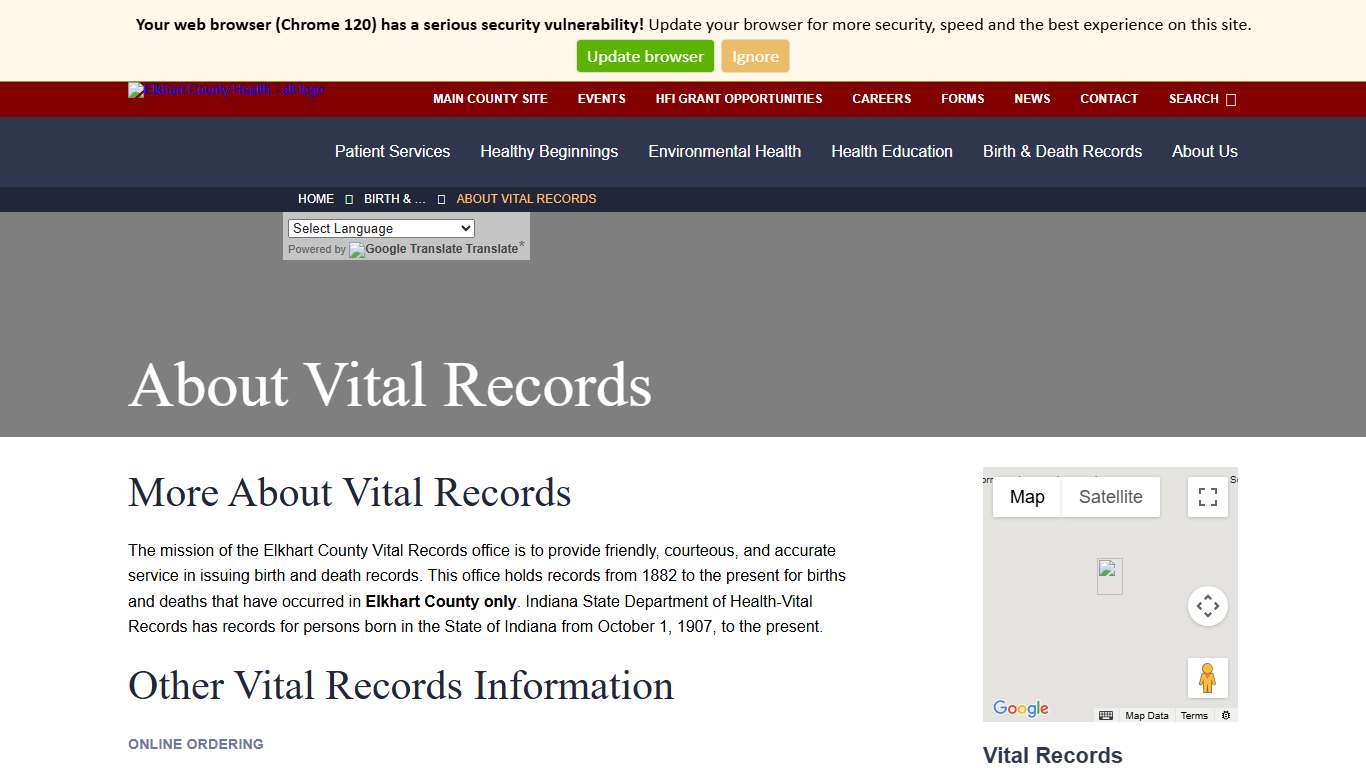Click the Update browser button
Viewport: 1366px width, 768px height.
[645, 56]
